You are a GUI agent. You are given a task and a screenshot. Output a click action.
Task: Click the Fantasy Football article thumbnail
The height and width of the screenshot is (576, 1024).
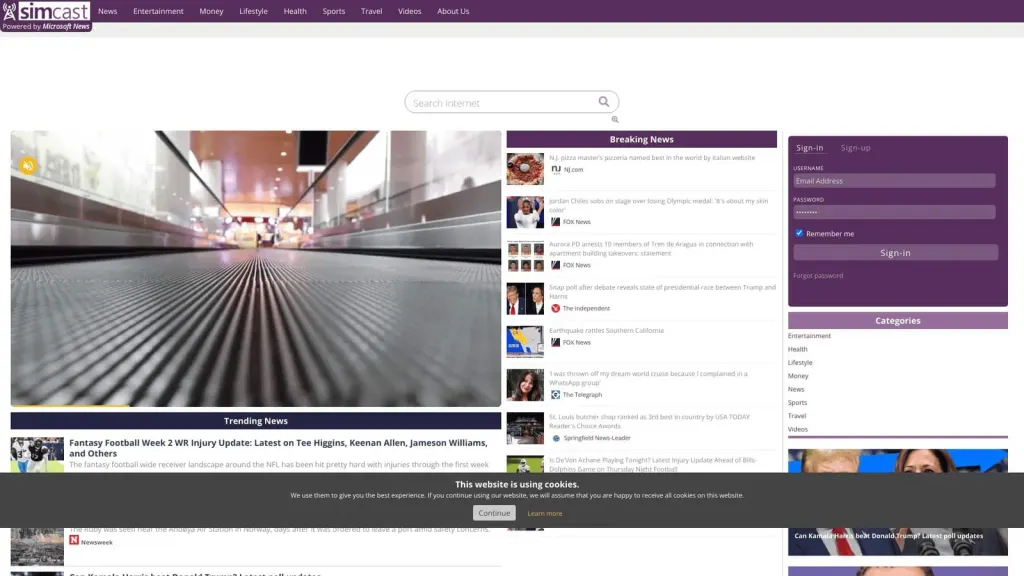[37, 455]
